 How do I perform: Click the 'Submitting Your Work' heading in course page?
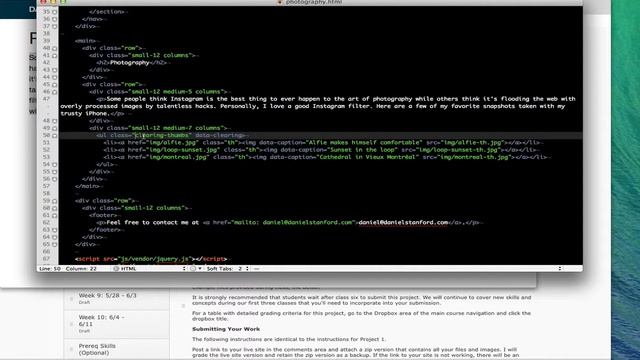click(x=226, y=329)
